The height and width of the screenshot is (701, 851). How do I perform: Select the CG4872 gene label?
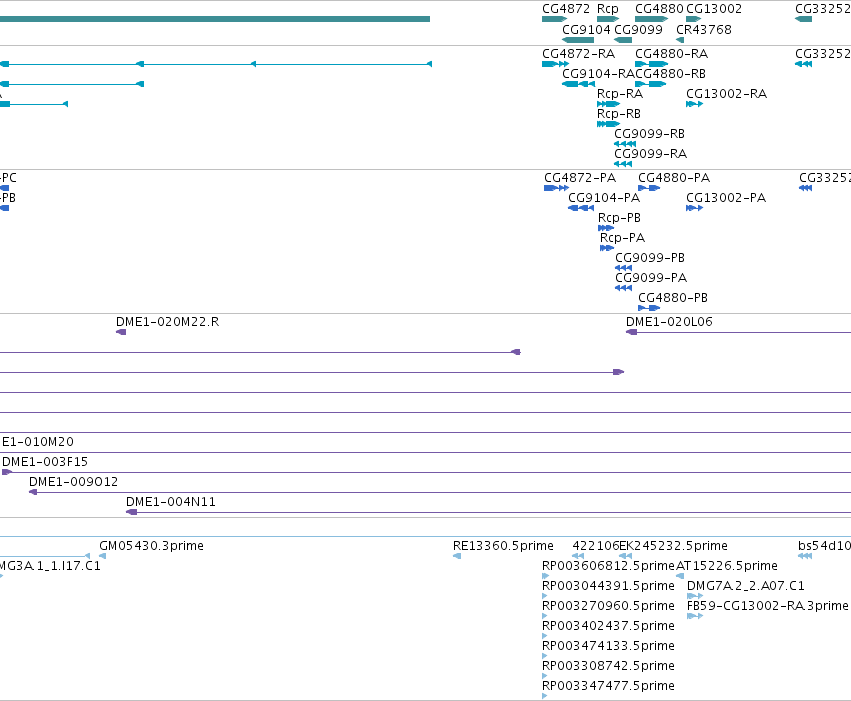(566, 9)
